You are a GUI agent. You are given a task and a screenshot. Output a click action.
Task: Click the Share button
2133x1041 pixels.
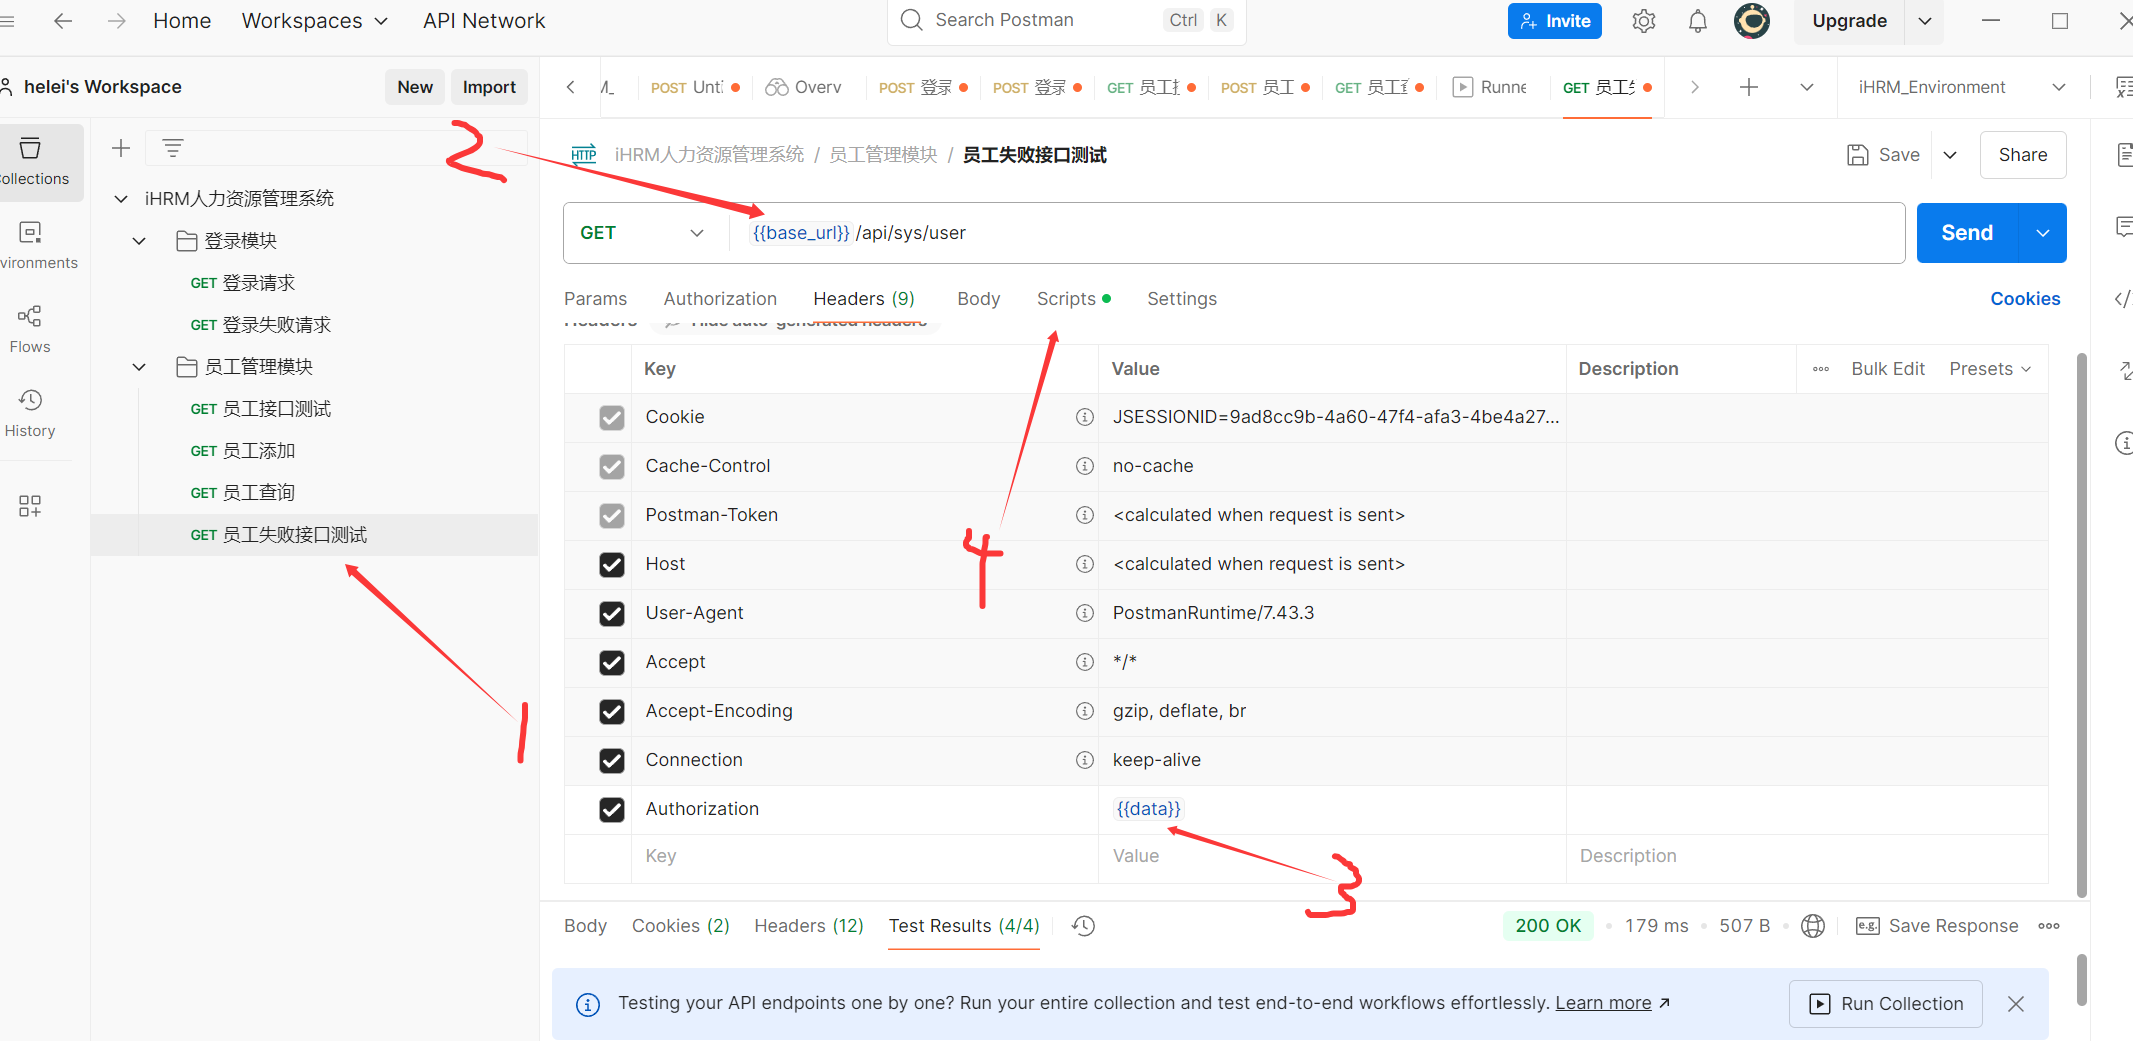[2023, 155]
